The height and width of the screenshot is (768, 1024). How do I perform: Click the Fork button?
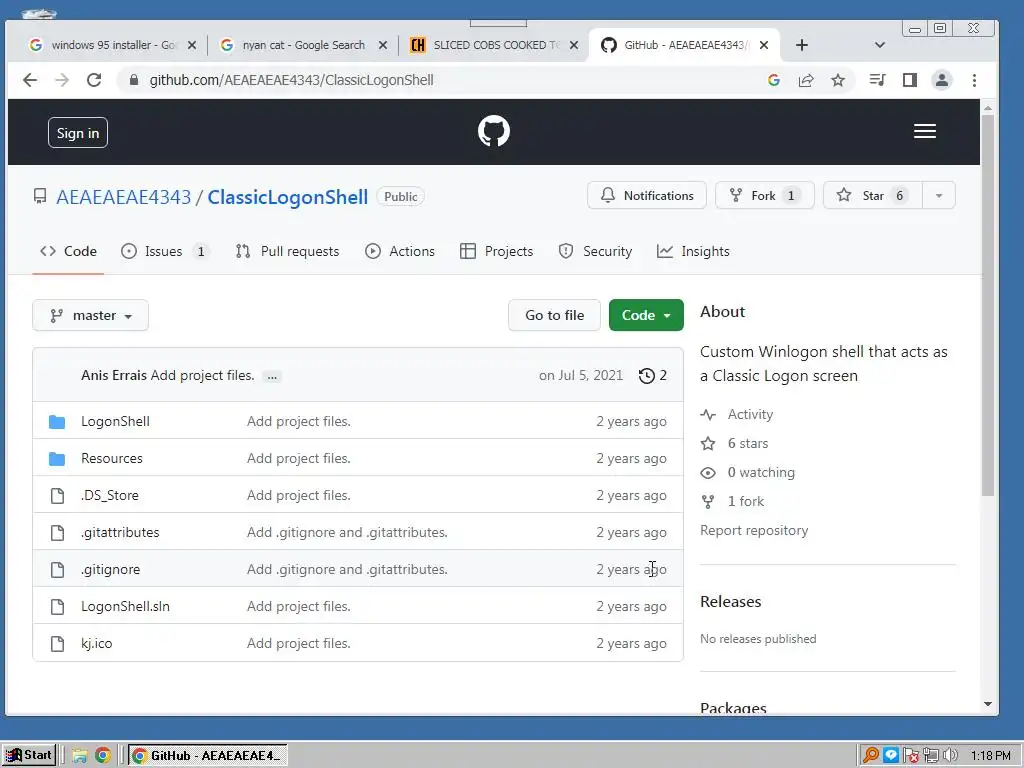[x=765, y=195]
